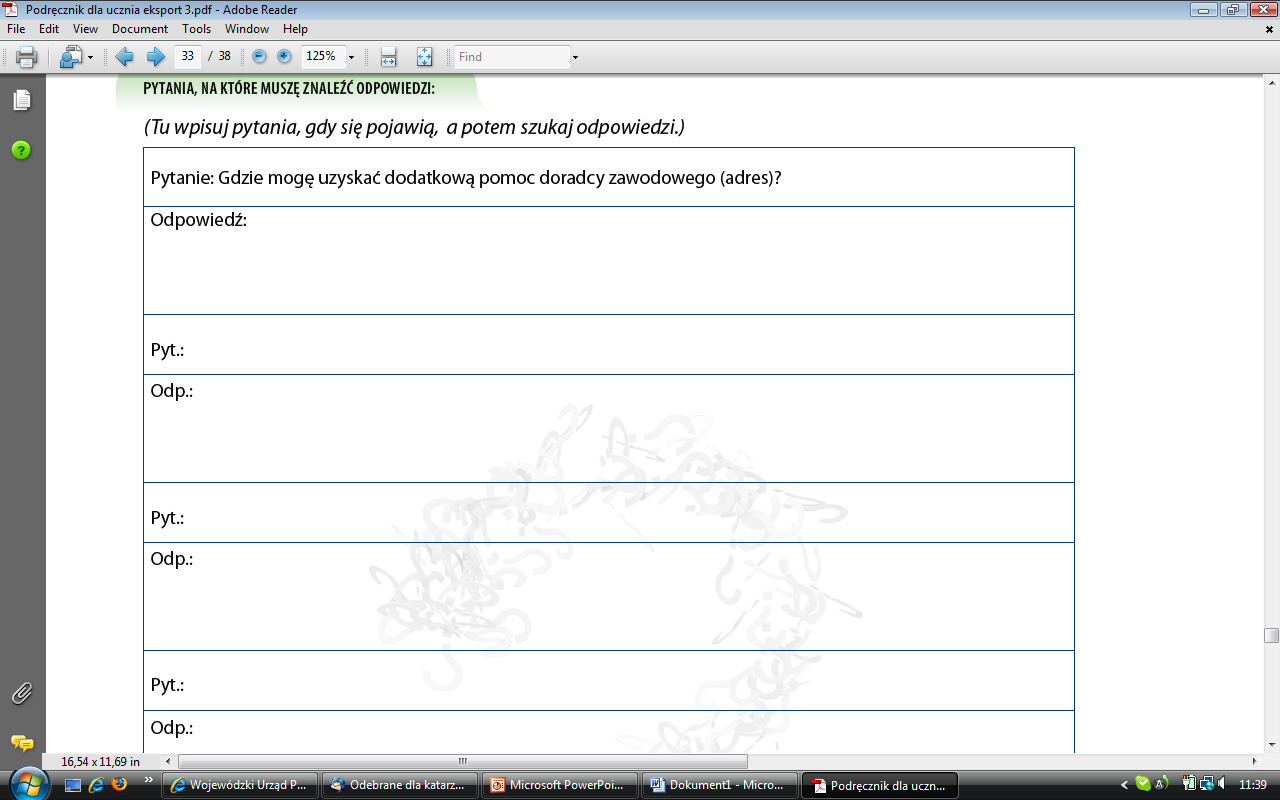1280x800 pixels.
Task: Open the Window menu
Action: pos(247,29)
